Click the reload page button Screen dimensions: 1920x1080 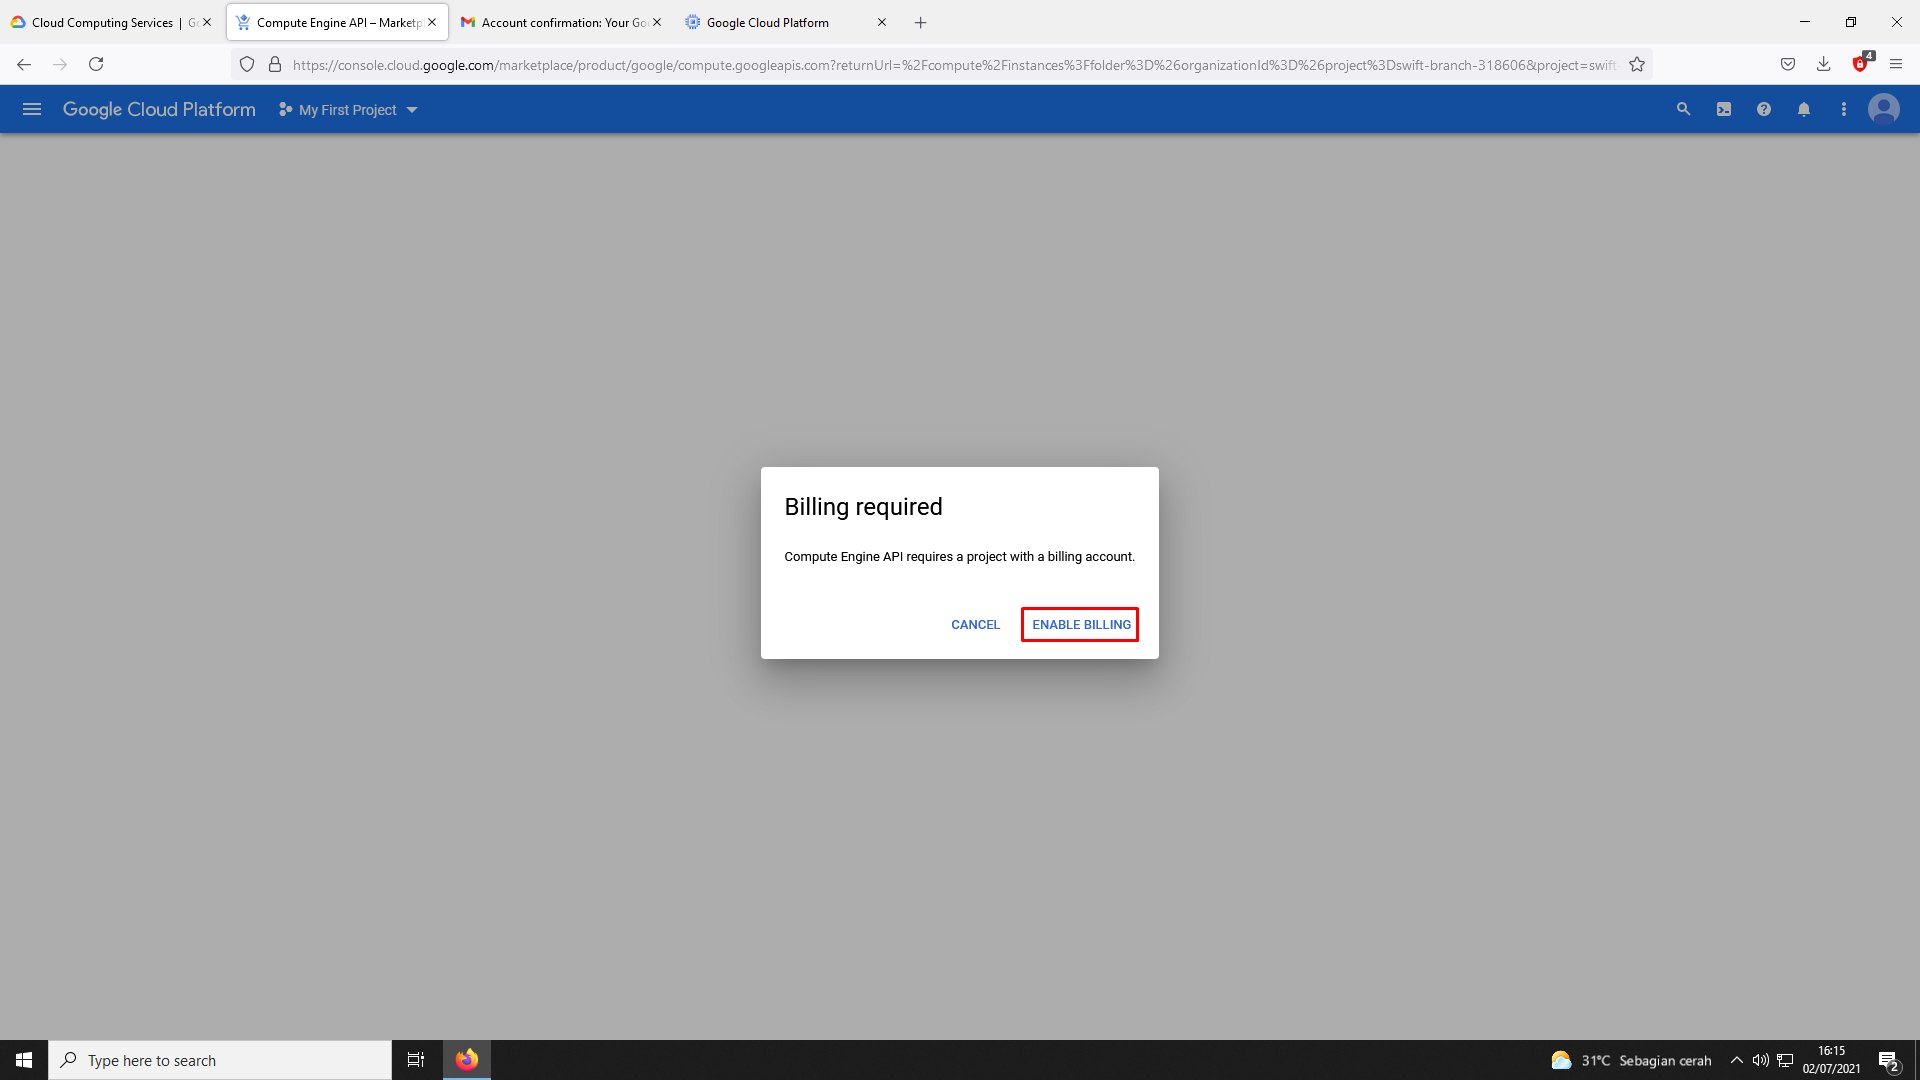click(x=96, y=64)
